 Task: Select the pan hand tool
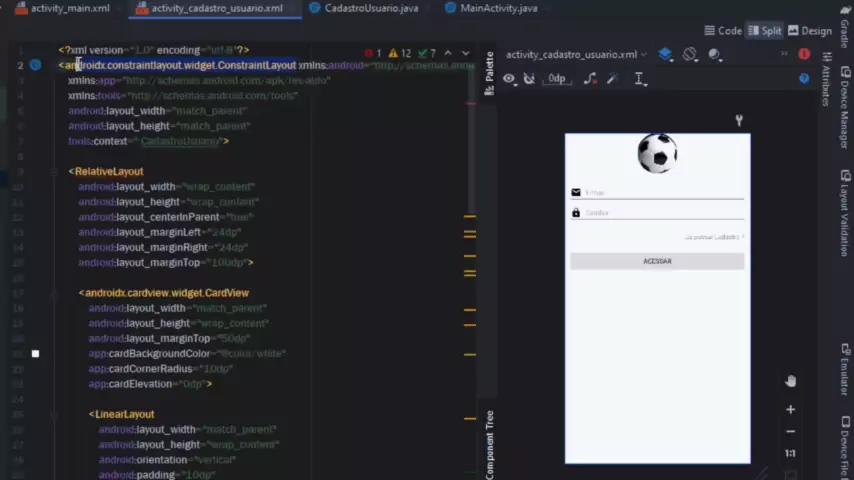point(790,381)
